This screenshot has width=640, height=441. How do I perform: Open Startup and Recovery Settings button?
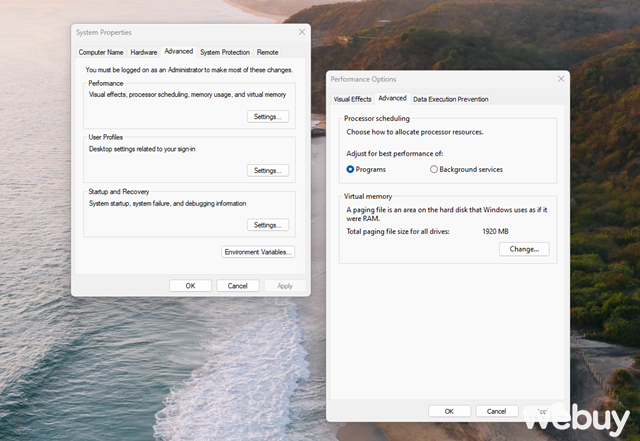(268, 225)
